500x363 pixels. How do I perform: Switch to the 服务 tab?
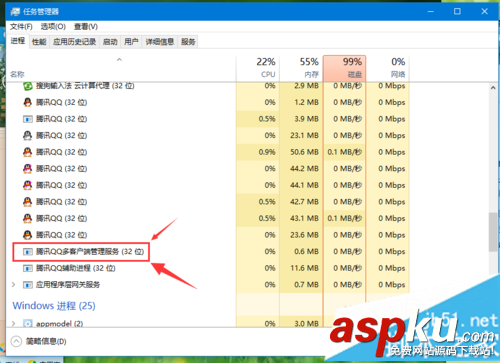pyautogui.click(x=188, y=42)
